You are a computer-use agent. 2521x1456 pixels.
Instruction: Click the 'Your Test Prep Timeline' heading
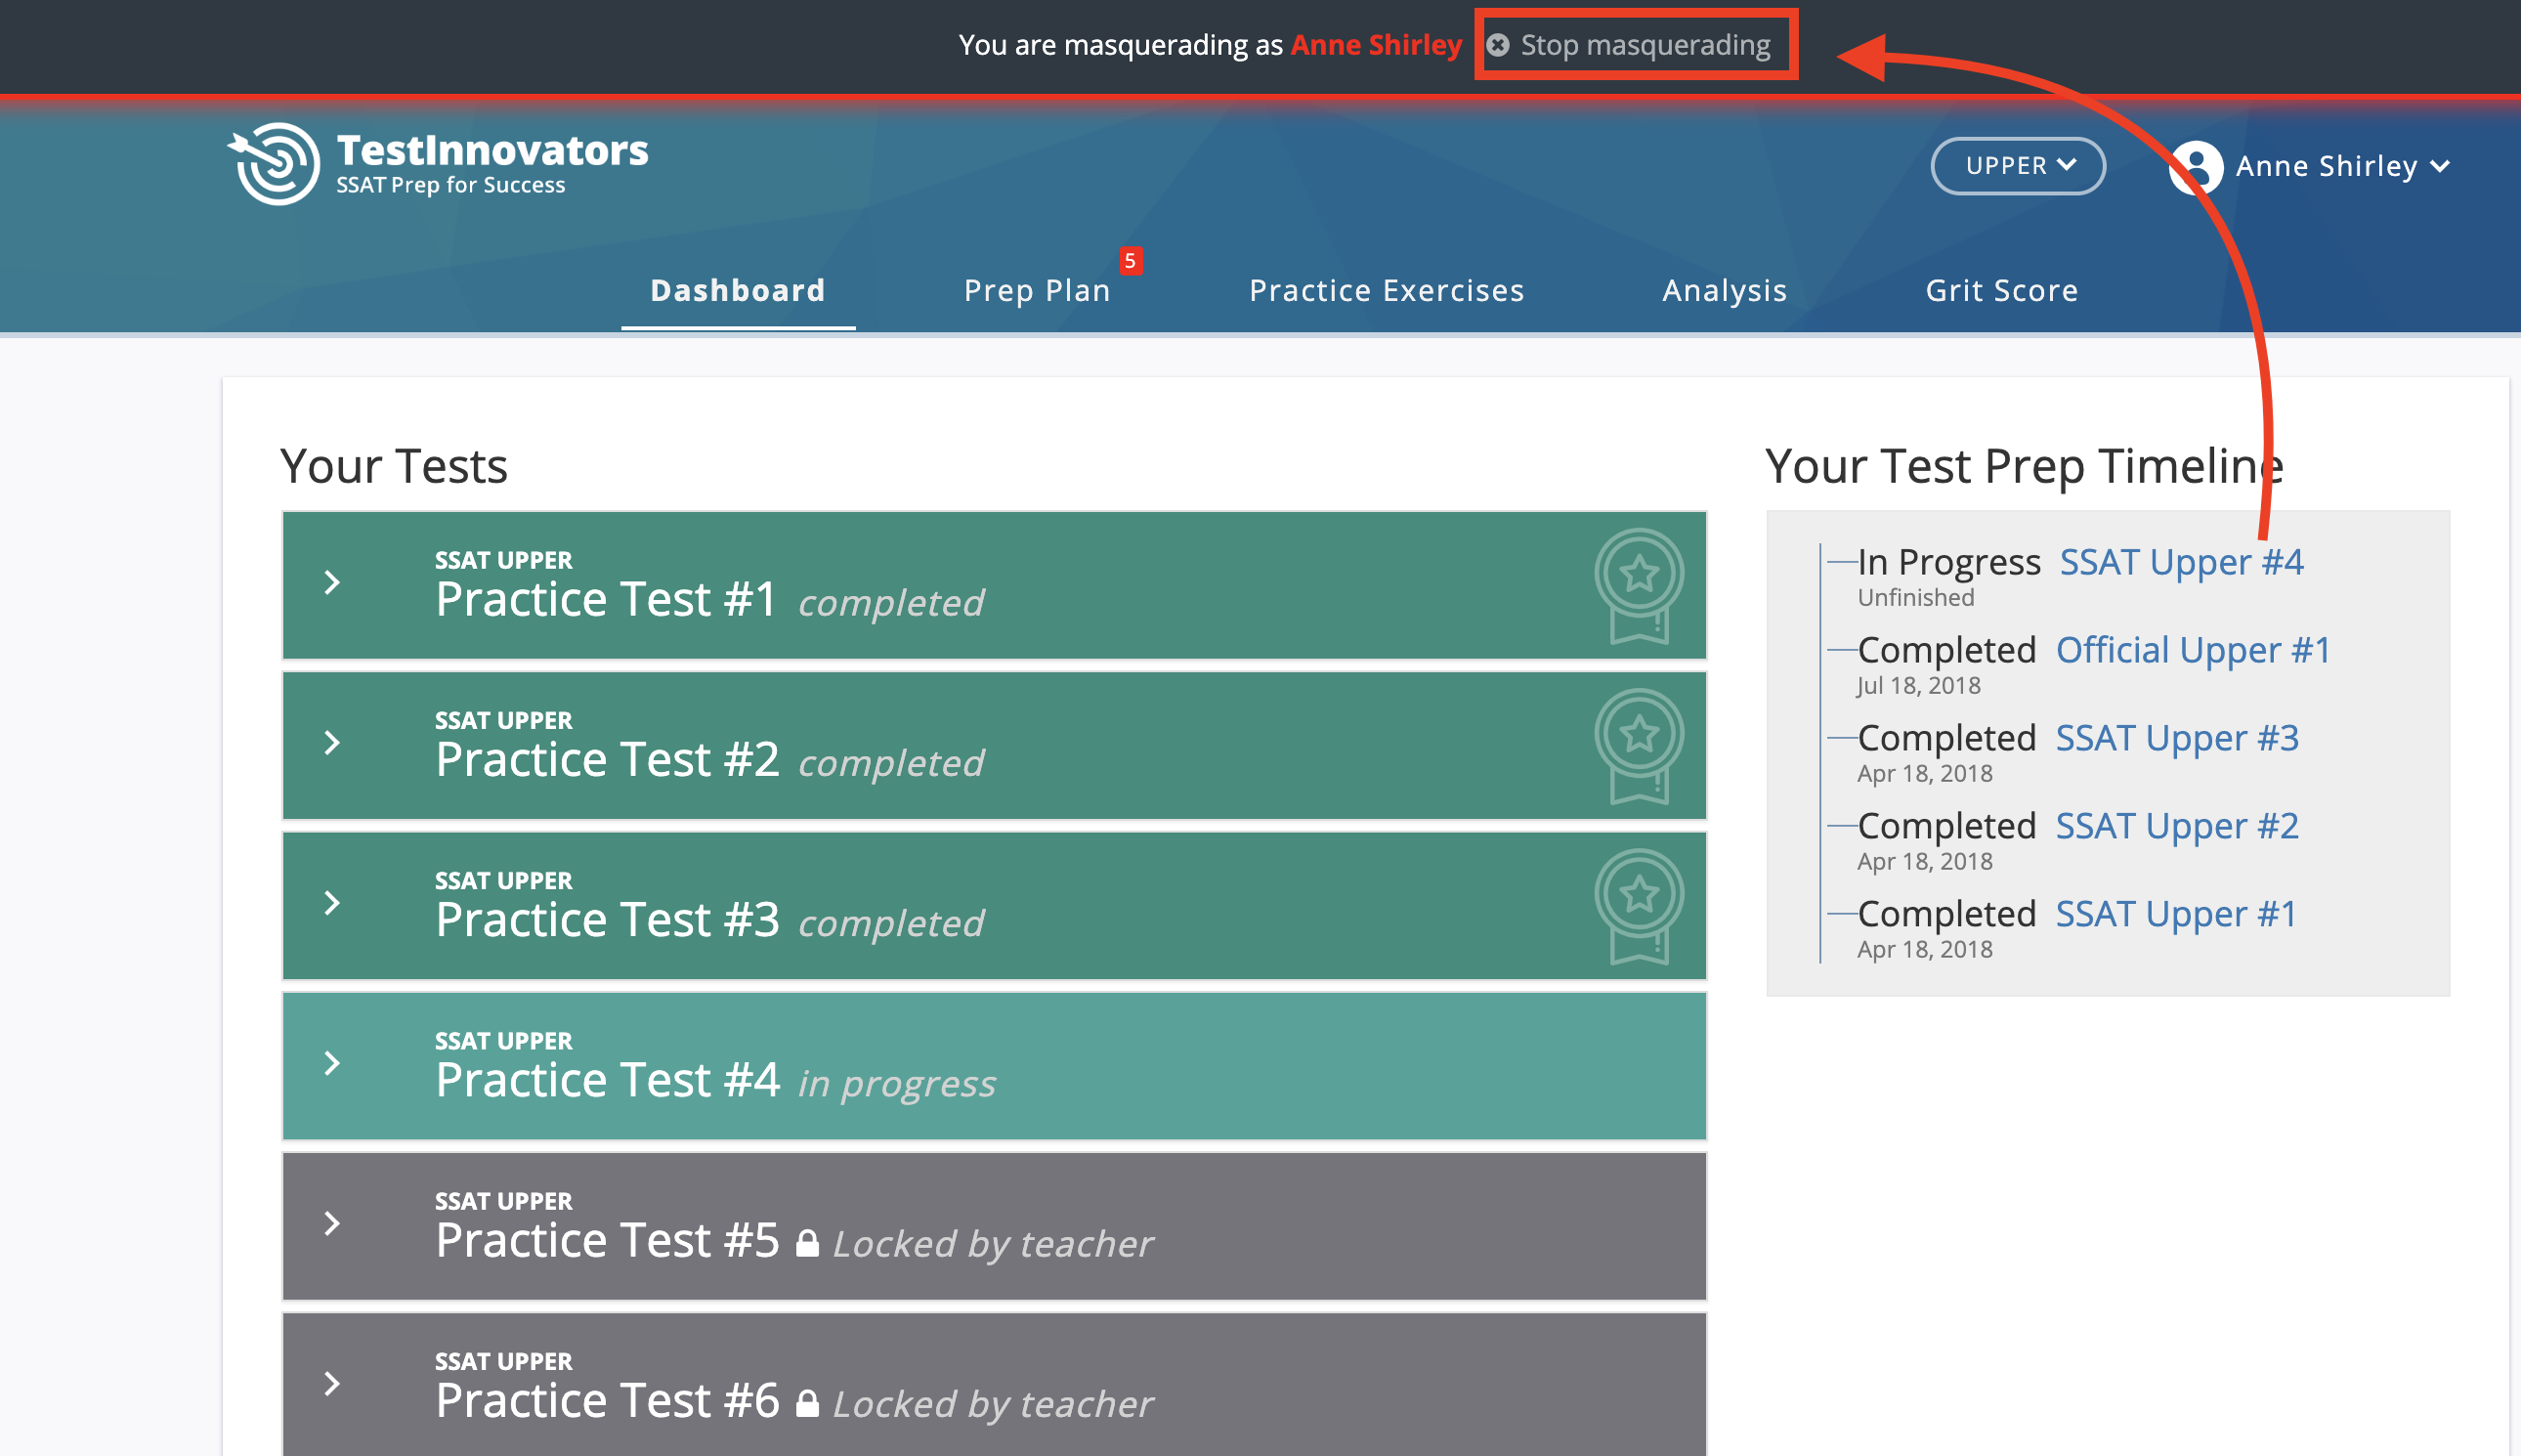[x=2024, y=466]
